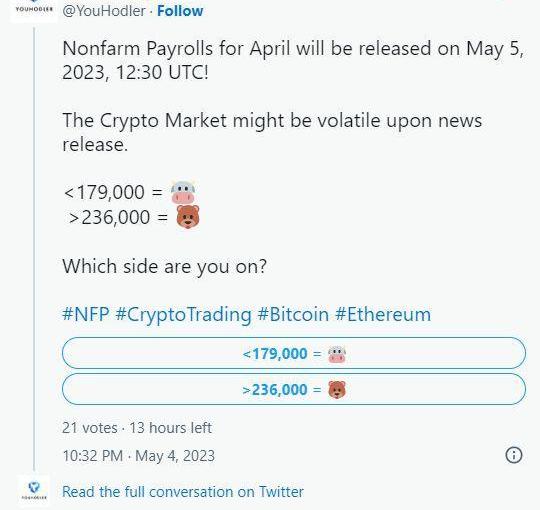
Task: Click the cow emoji in tweet text
Action: point(183,192)
